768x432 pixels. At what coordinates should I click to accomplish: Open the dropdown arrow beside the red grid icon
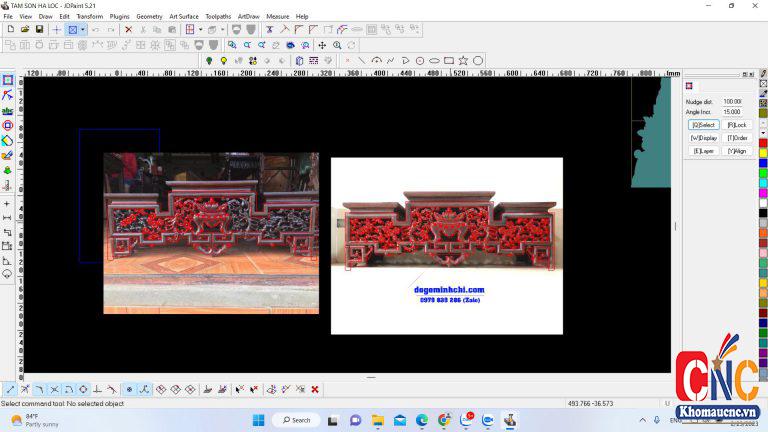point(200,30)
